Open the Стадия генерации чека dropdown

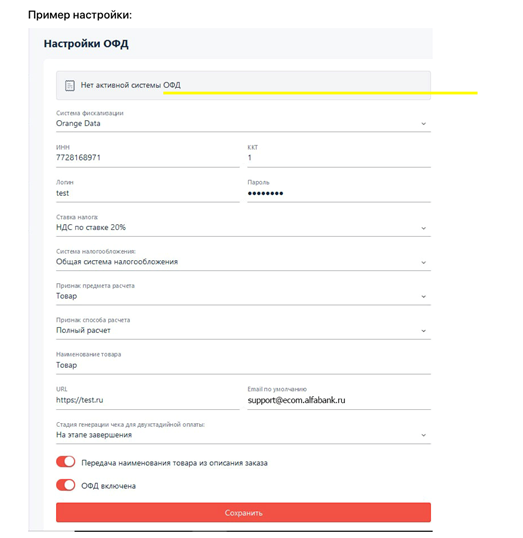click(x=243, y=432)
